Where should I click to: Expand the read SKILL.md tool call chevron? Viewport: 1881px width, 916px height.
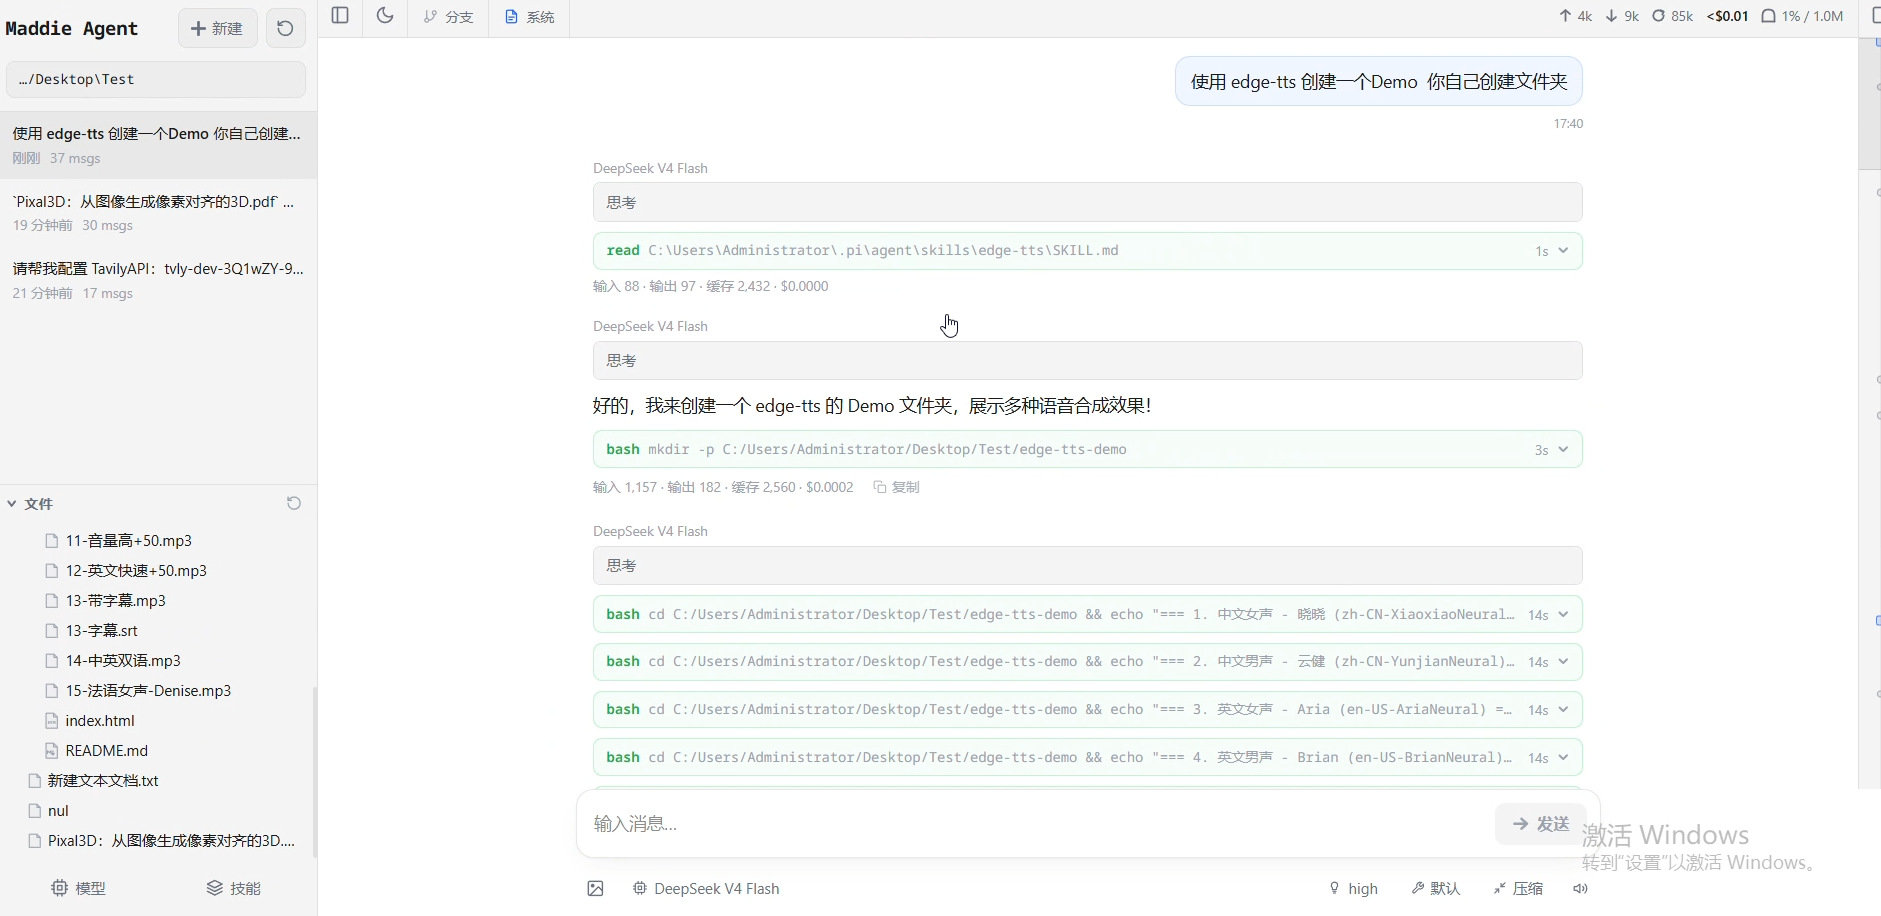click(1563, 251)
